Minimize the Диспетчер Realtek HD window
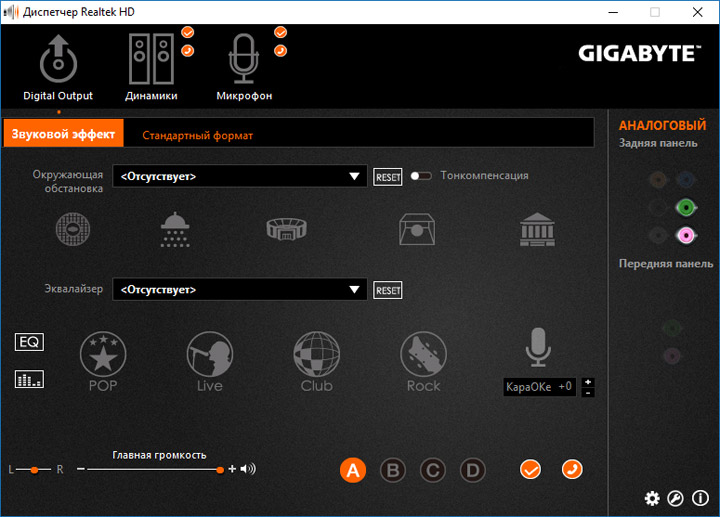The height and width of the screenshot is (517, 720). point(613,12)
